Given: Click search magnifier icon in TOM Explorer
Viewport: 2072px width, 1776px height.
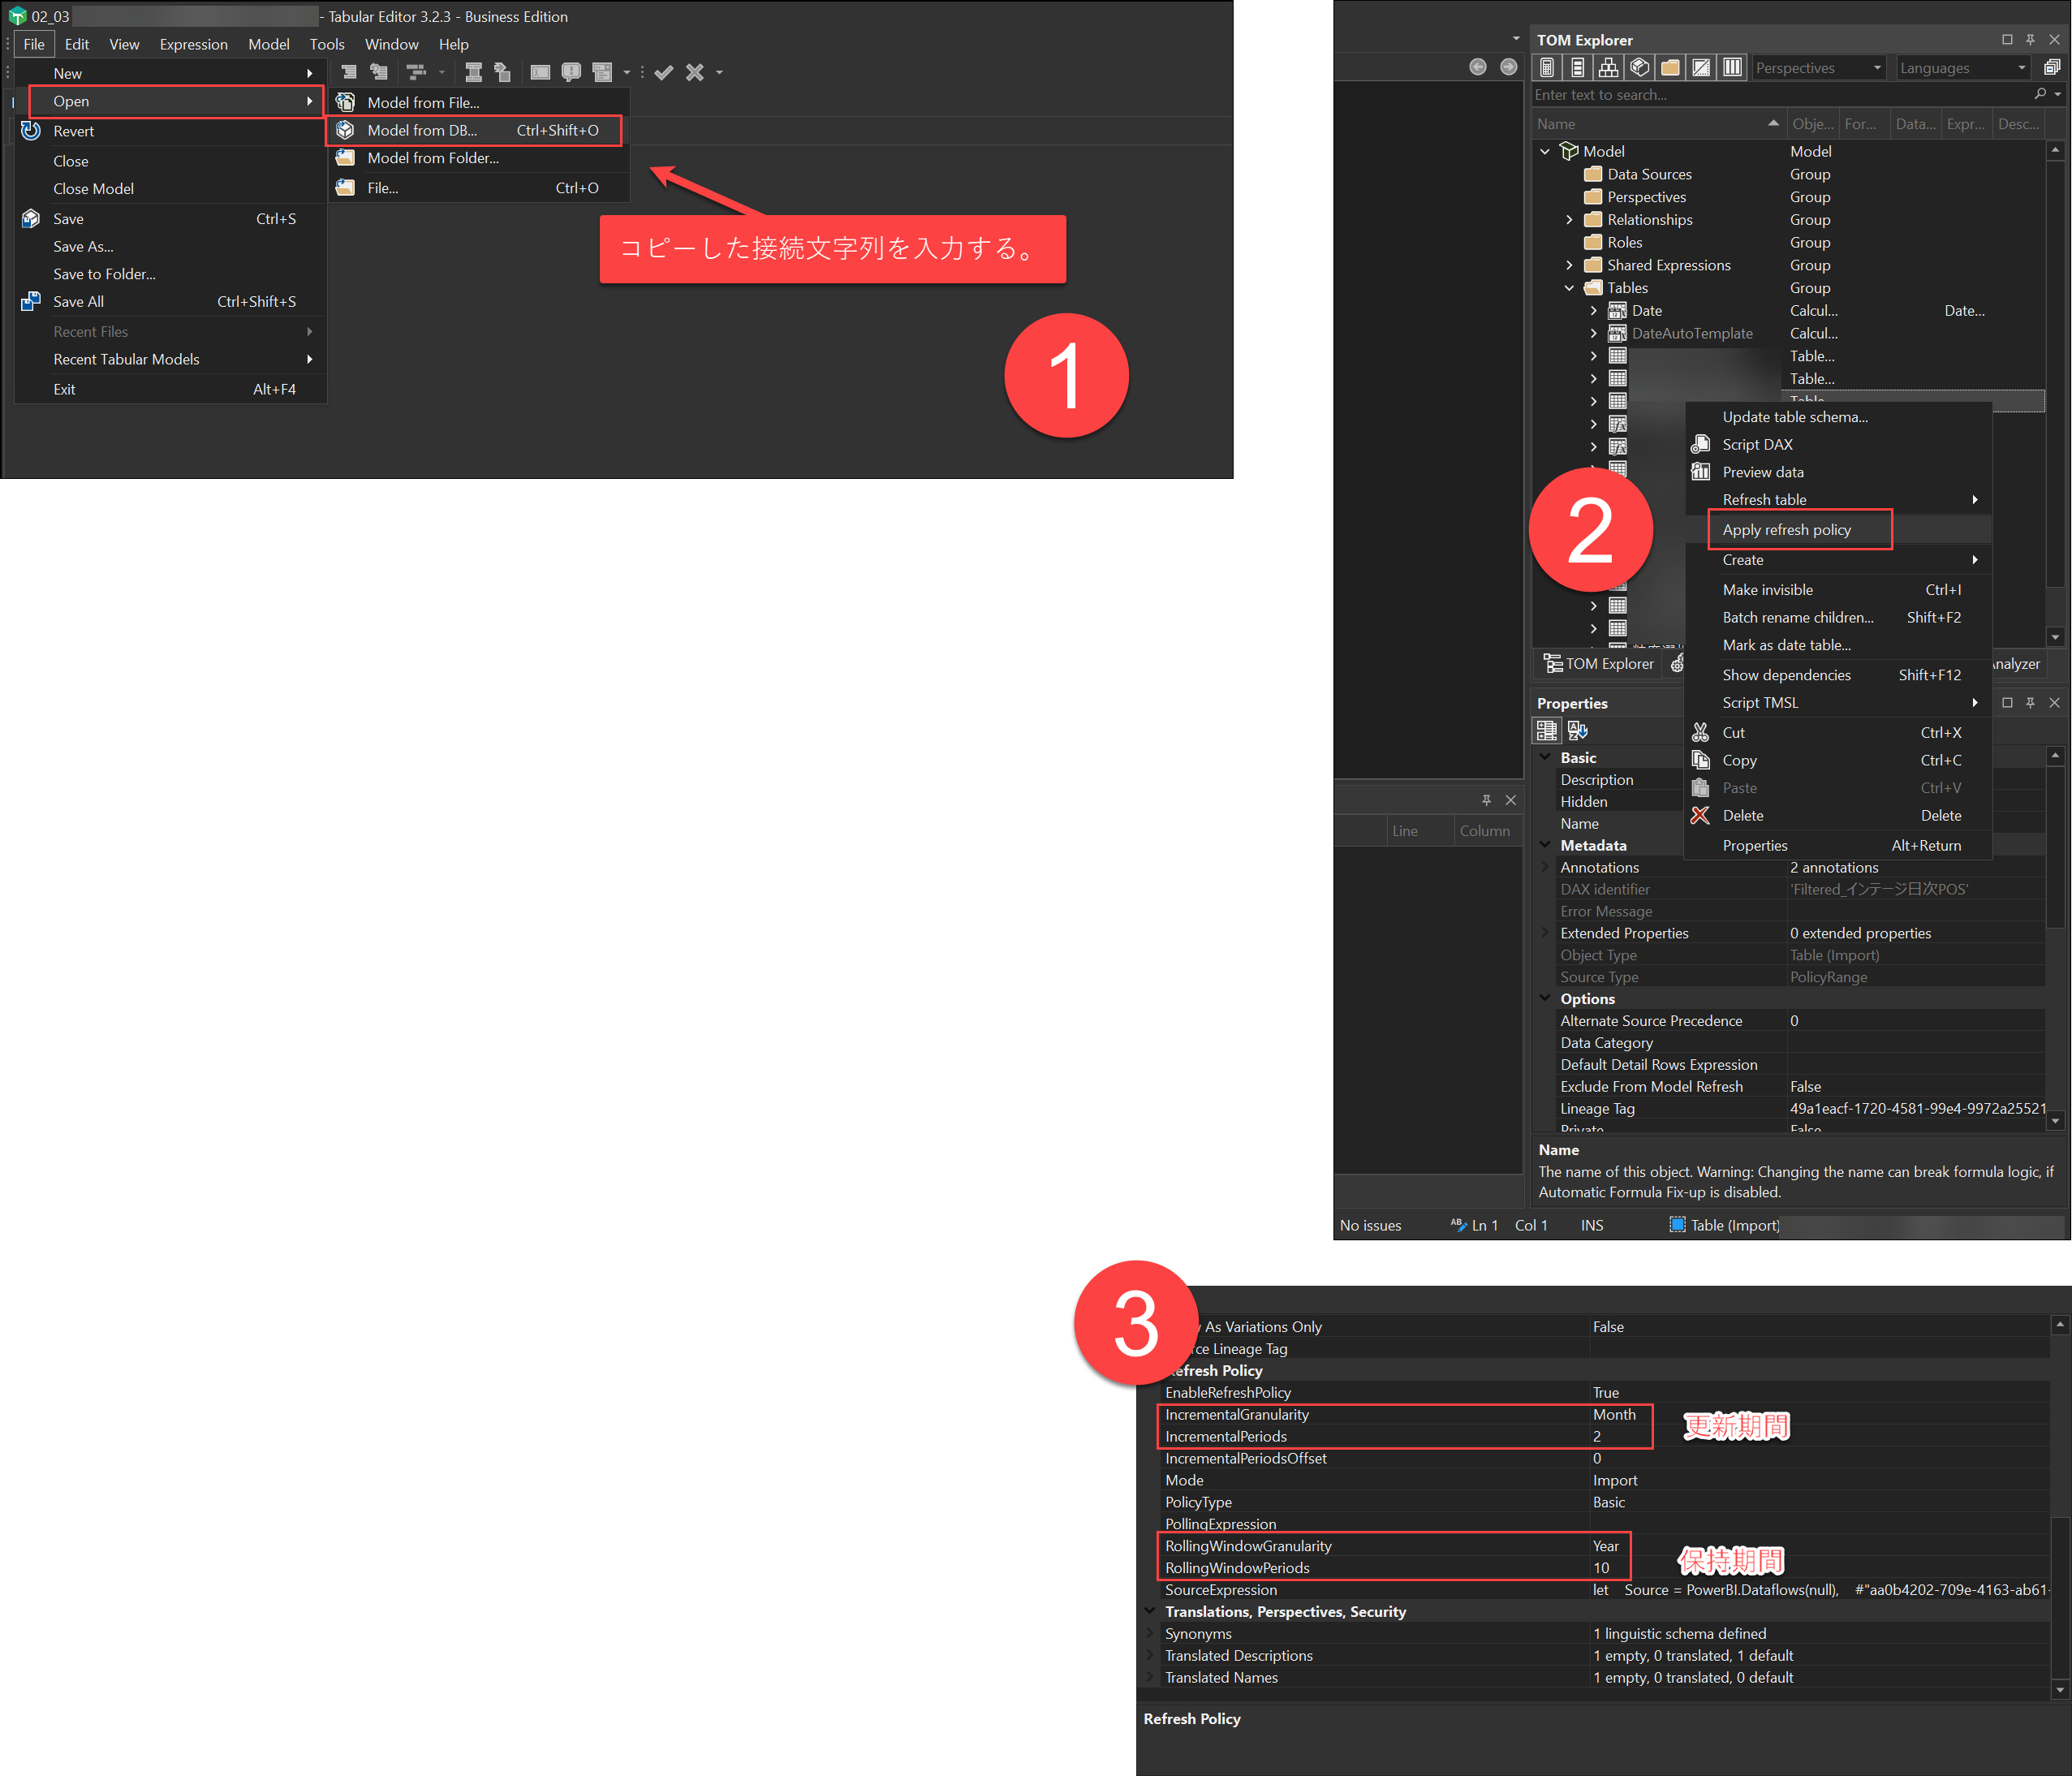Looking at the screenshot, I should coord(2040,94).
